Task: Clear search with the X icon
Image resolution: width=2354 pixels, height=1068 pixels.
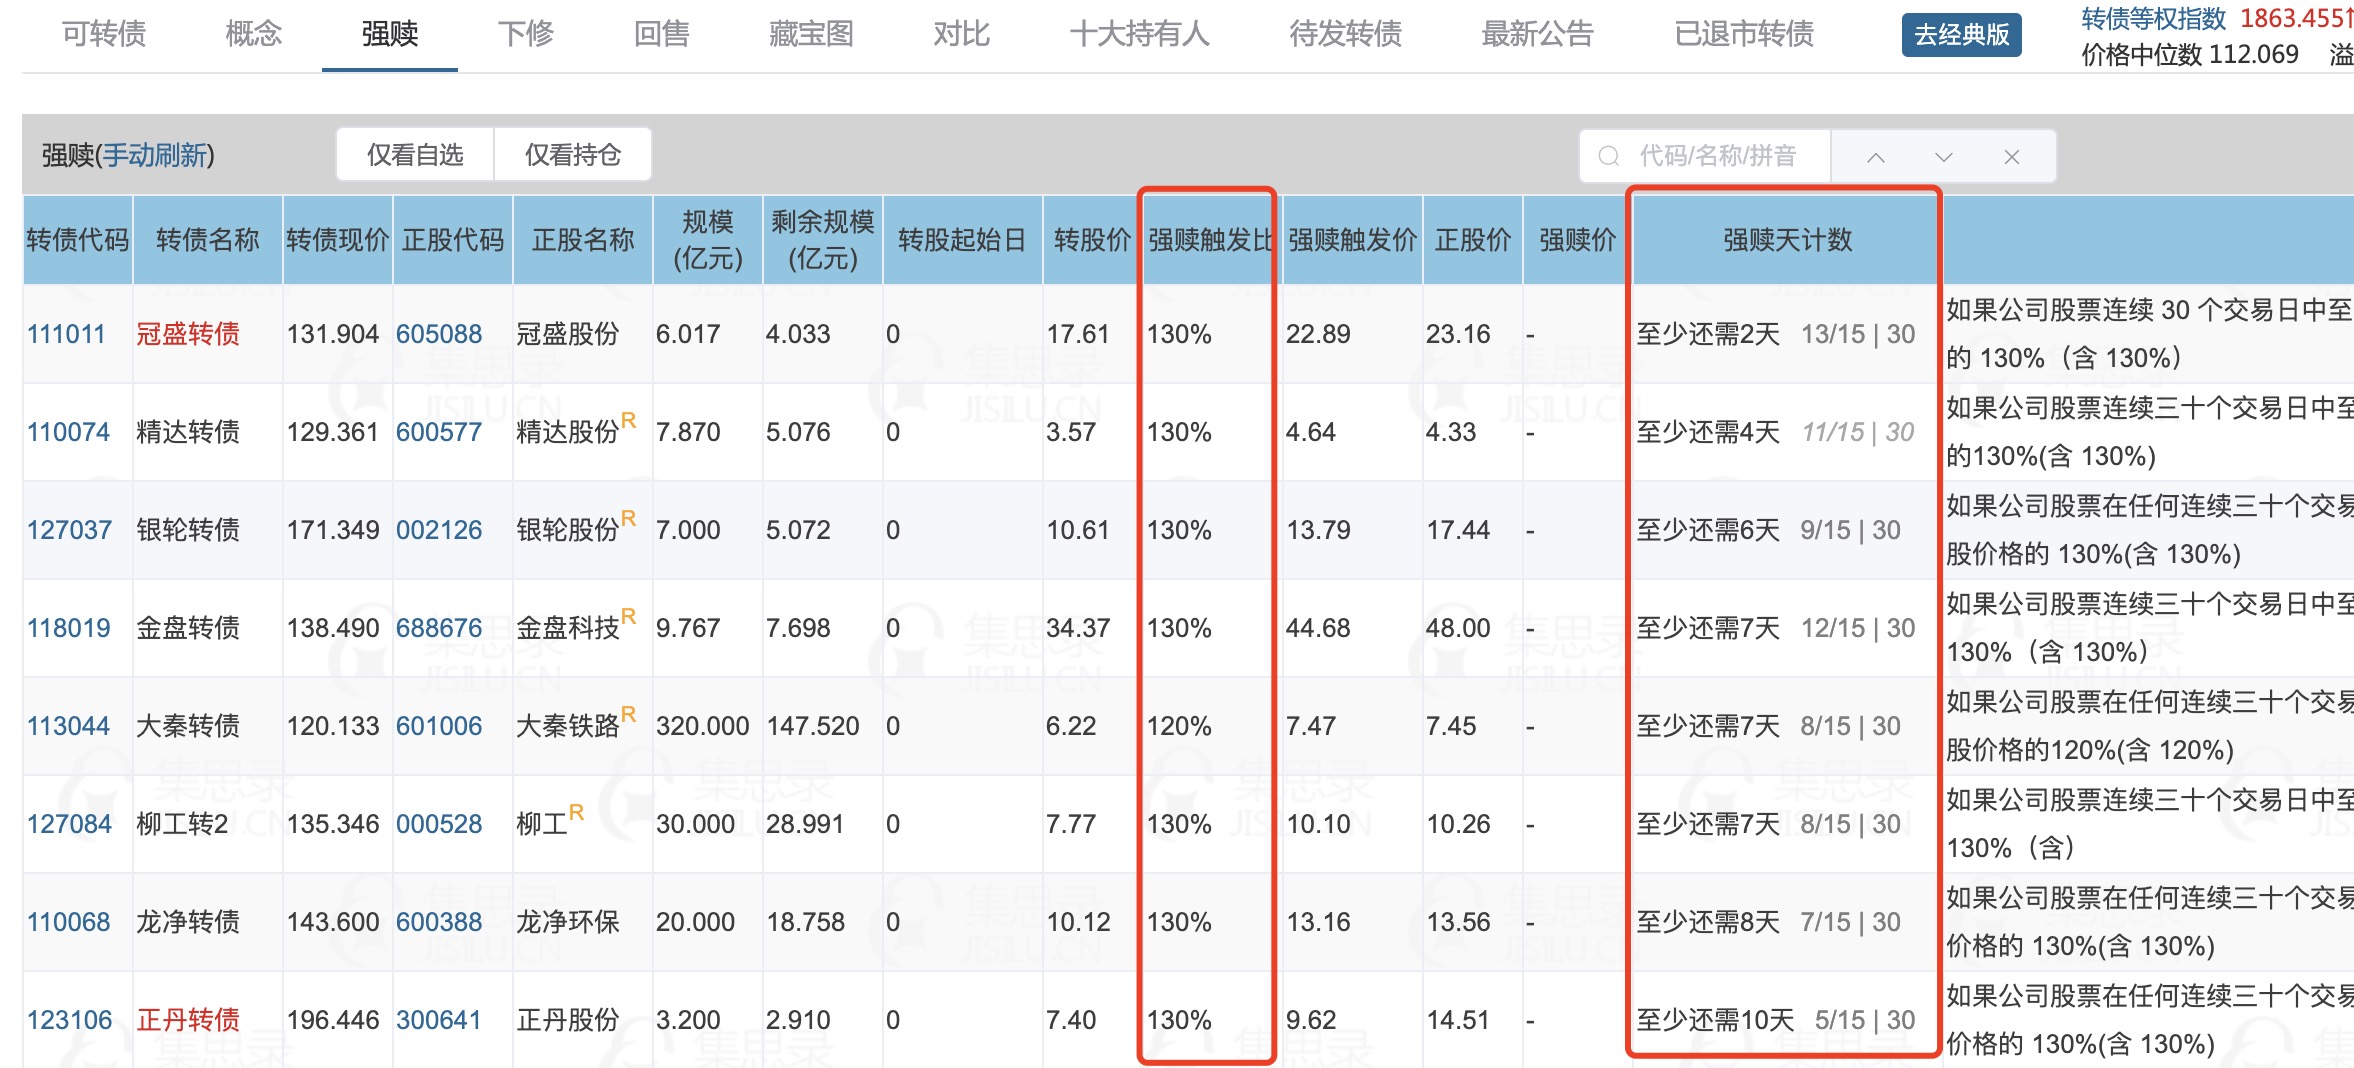Action: [x=2012, y=157]
